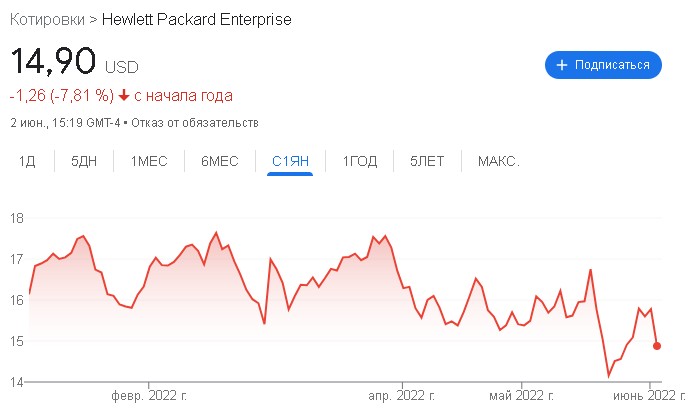Click the июнь 2022 г. axis marker
This screenshot has height=419, width=696.
649,395
